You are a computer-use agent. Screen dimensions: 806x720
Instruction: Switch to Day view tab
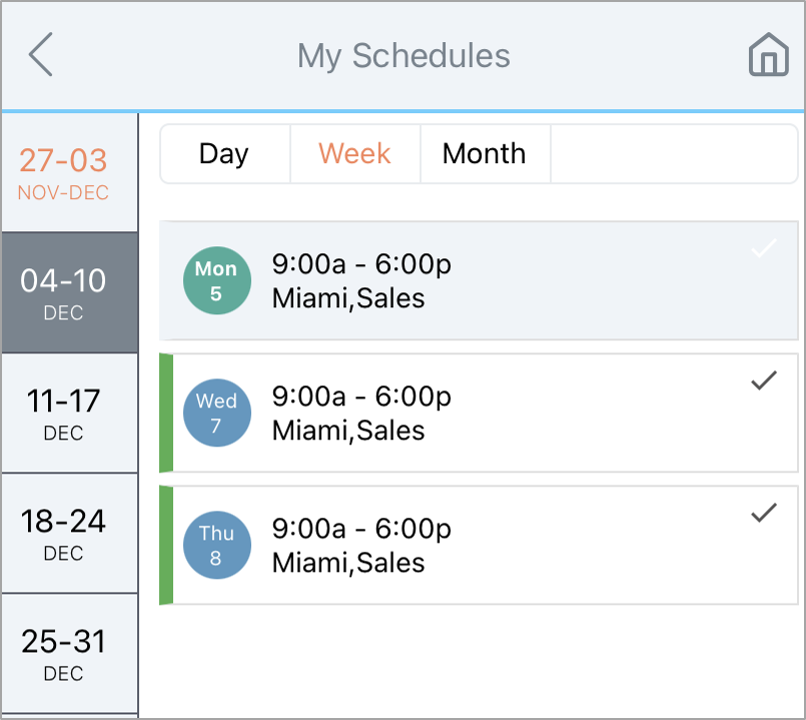click(225, 154)
